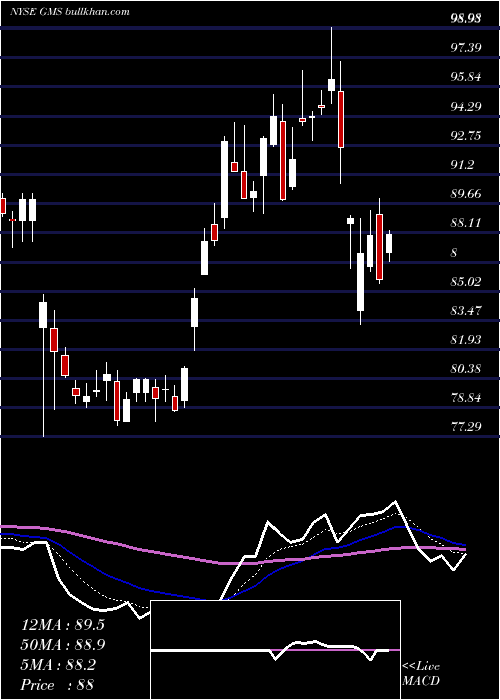Click the Price : 88 readout
Viewport: 500px width, 700px height.
coord(57,685)
